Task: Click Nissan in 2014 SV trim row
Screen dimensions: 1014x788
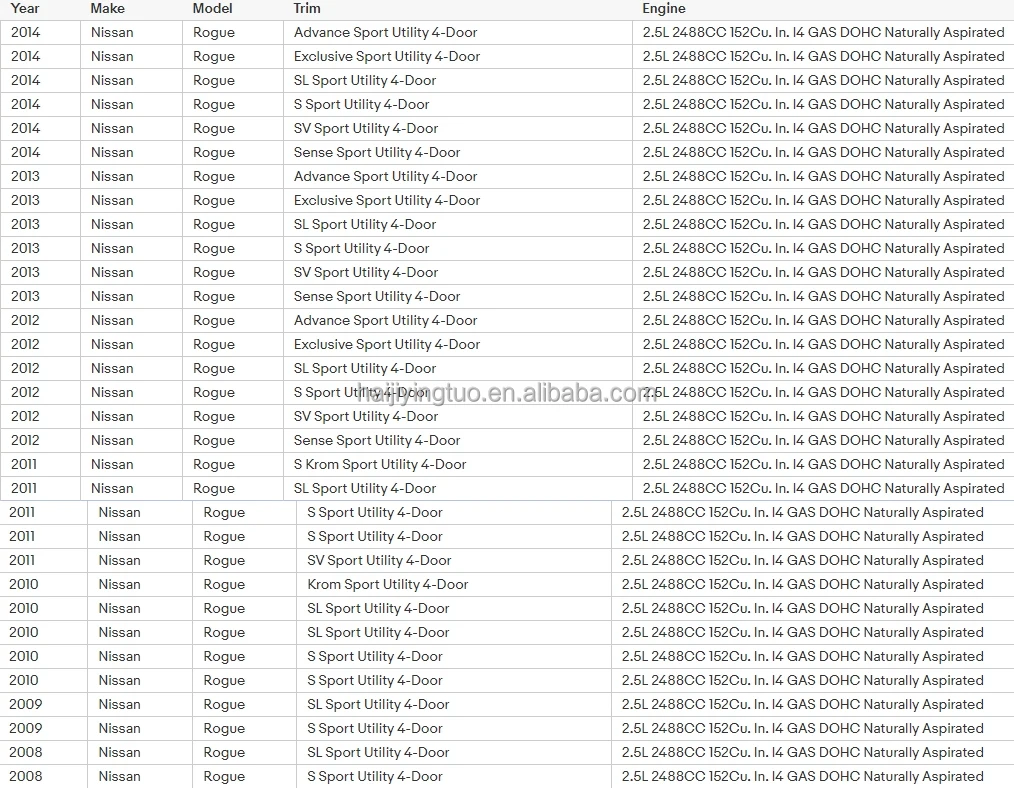Action: pyautogui.click(x=112, y=128)
